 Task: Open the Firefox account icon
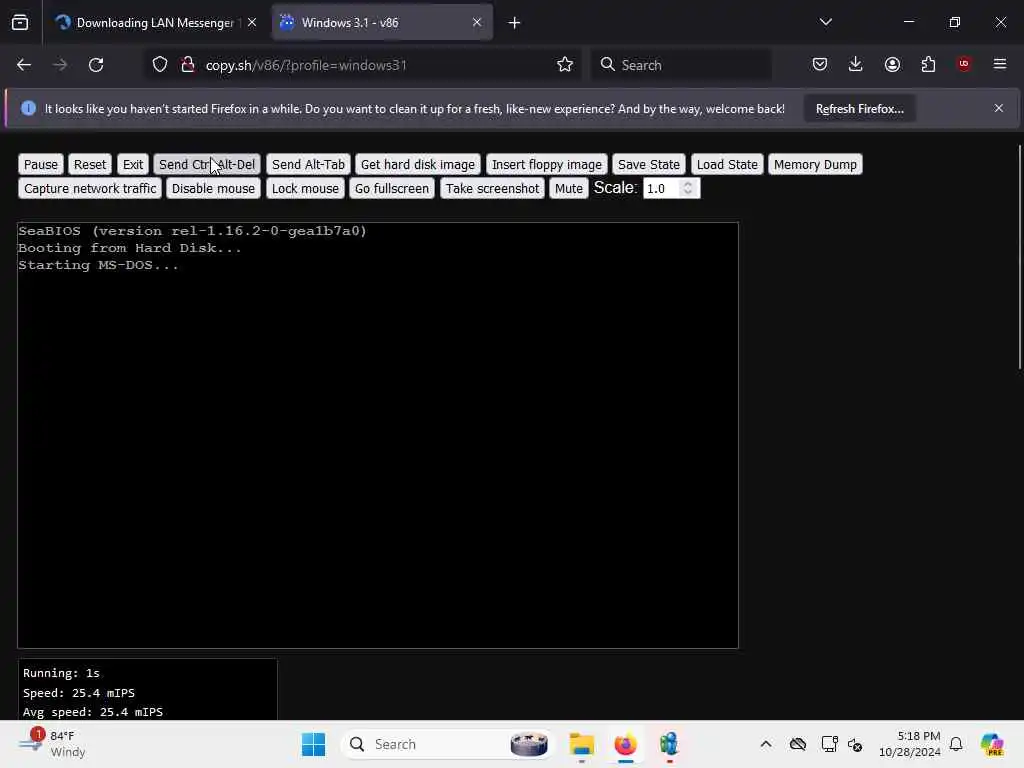click(x=892, y=64)
